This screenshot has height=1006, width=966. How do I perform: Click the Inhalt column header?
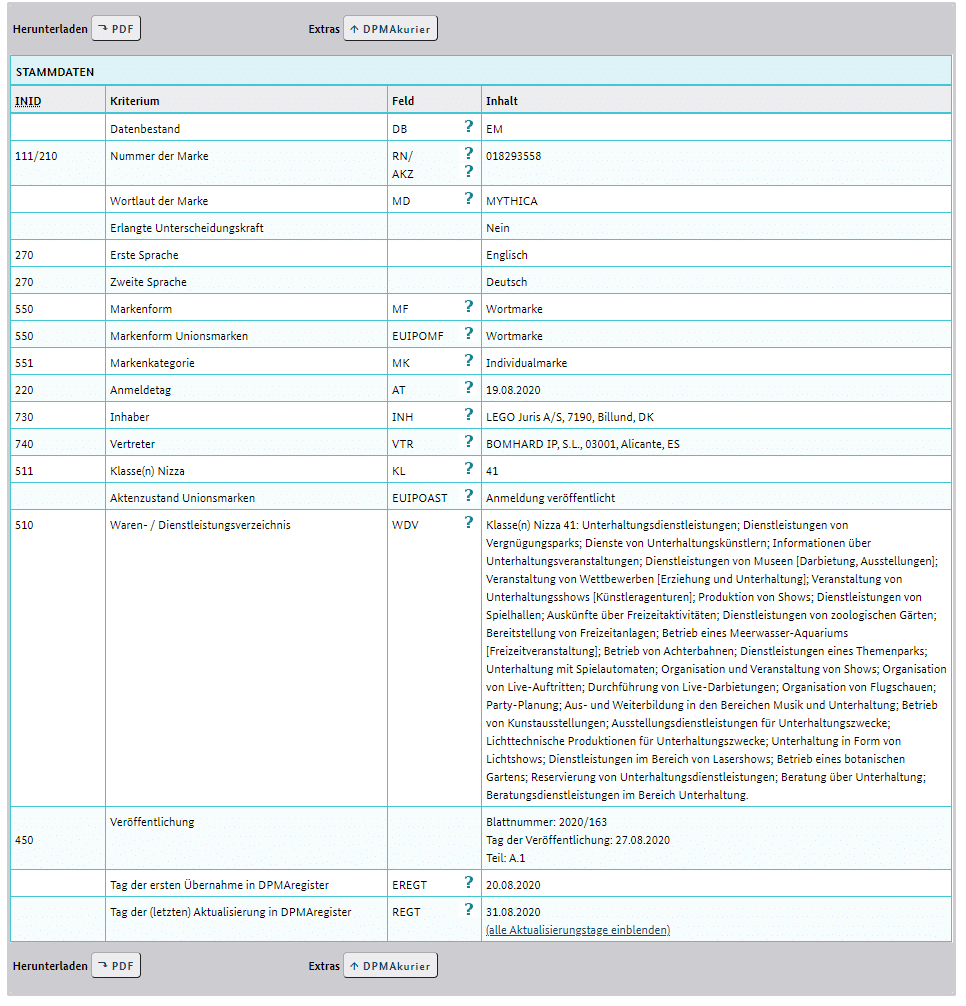[502, 101]
